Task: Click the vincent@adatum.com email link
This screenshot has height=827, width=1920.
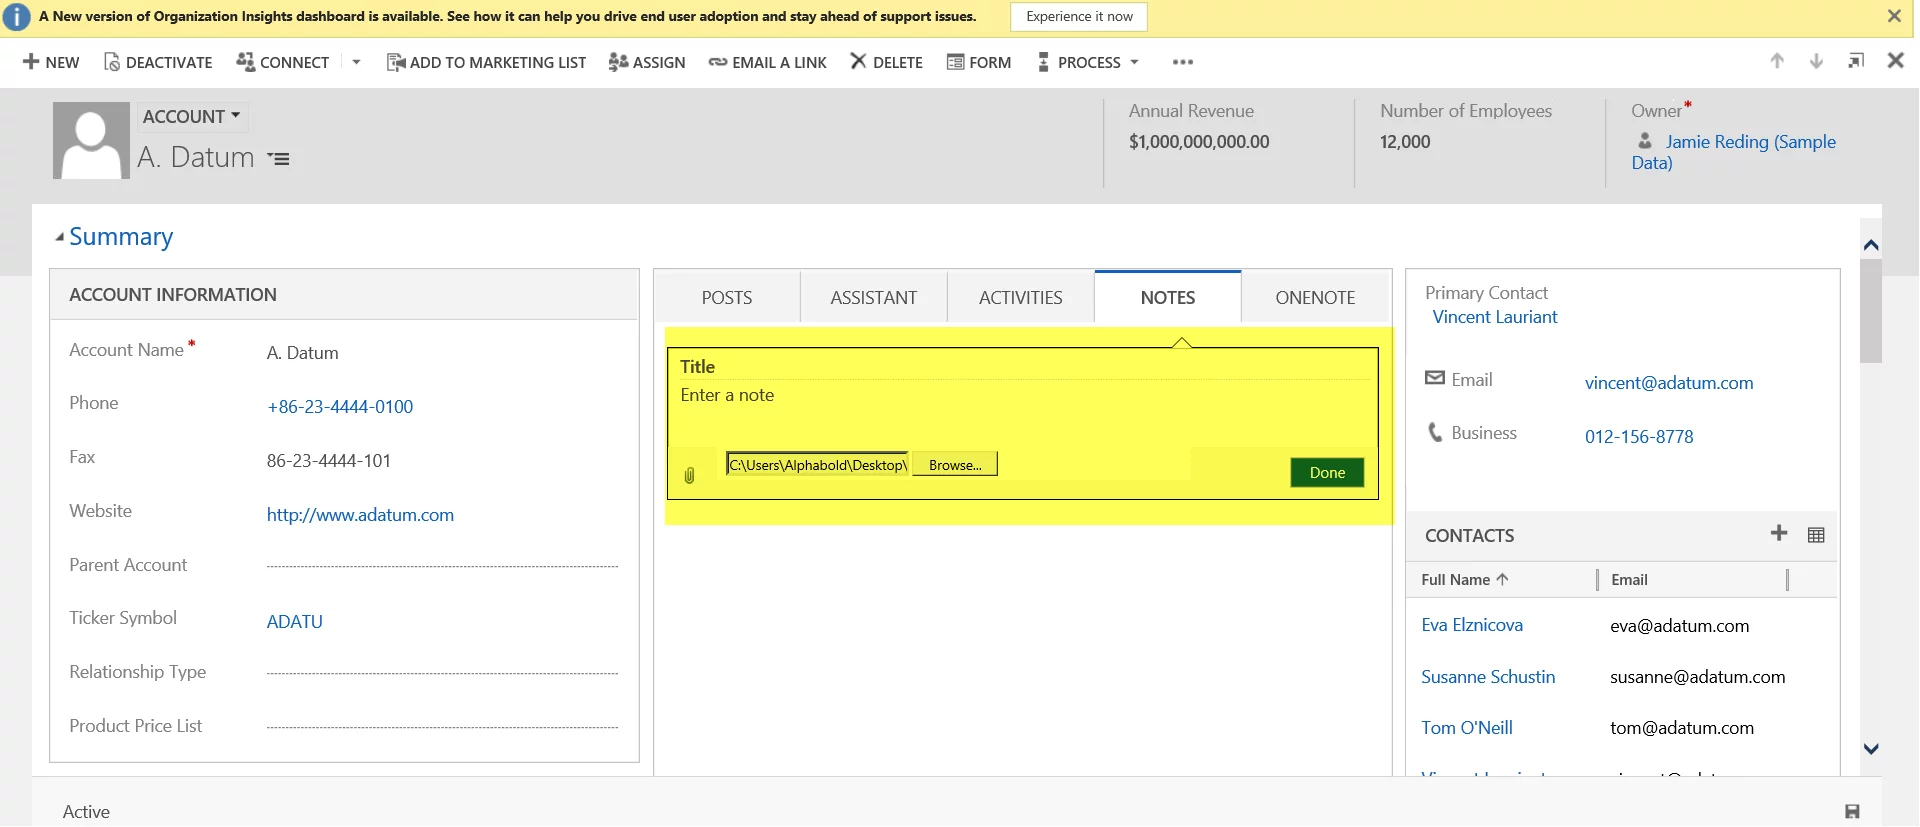Action: pos(1669,383)
